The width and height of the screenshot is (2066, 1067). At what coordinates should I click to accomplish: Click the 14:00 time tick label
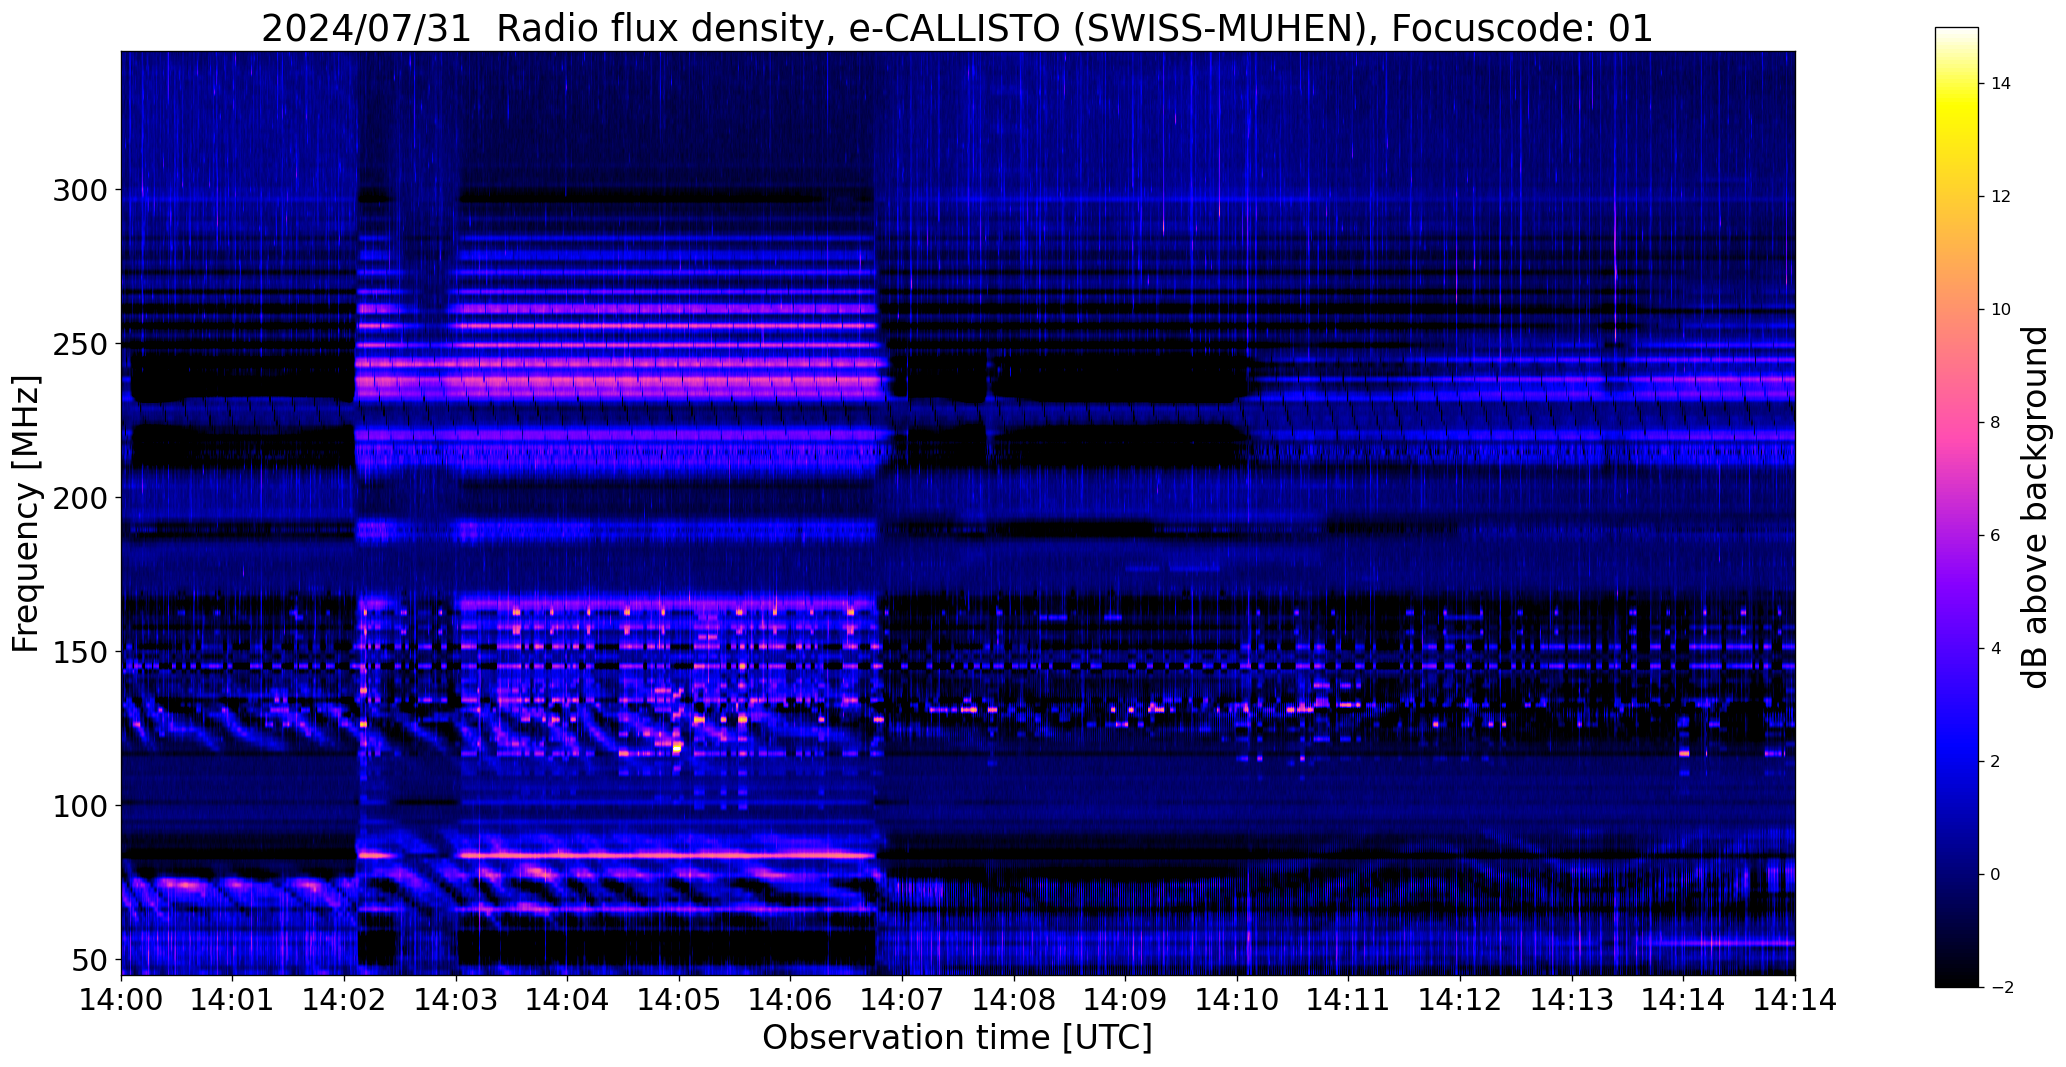coord(121,1000)
